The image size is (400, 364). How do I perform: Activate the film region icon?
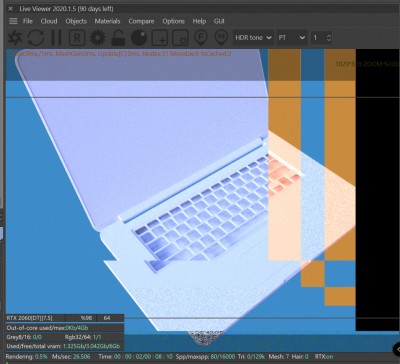pyautogui.click(x=180, y=38)
